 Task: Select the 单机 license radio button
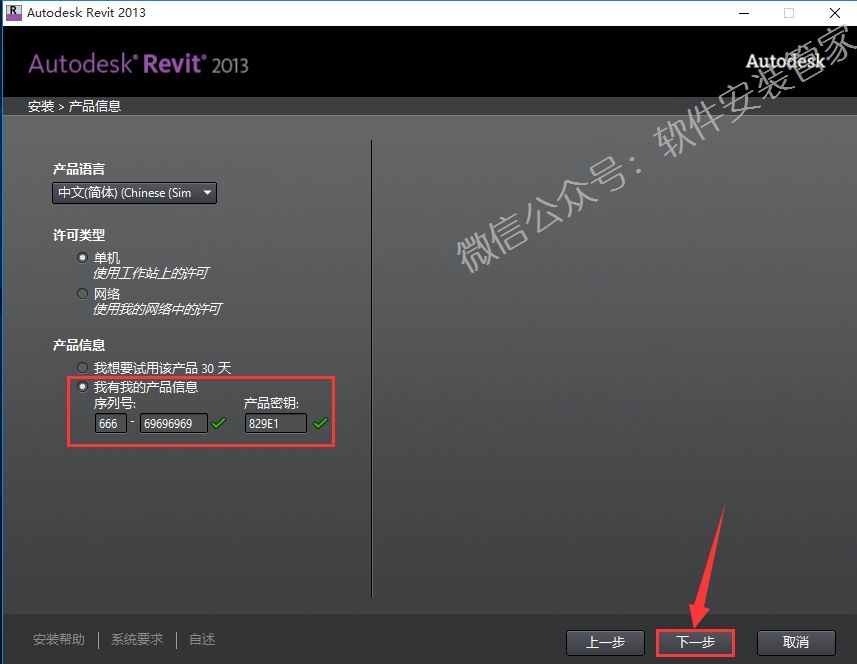pos(82,257)
